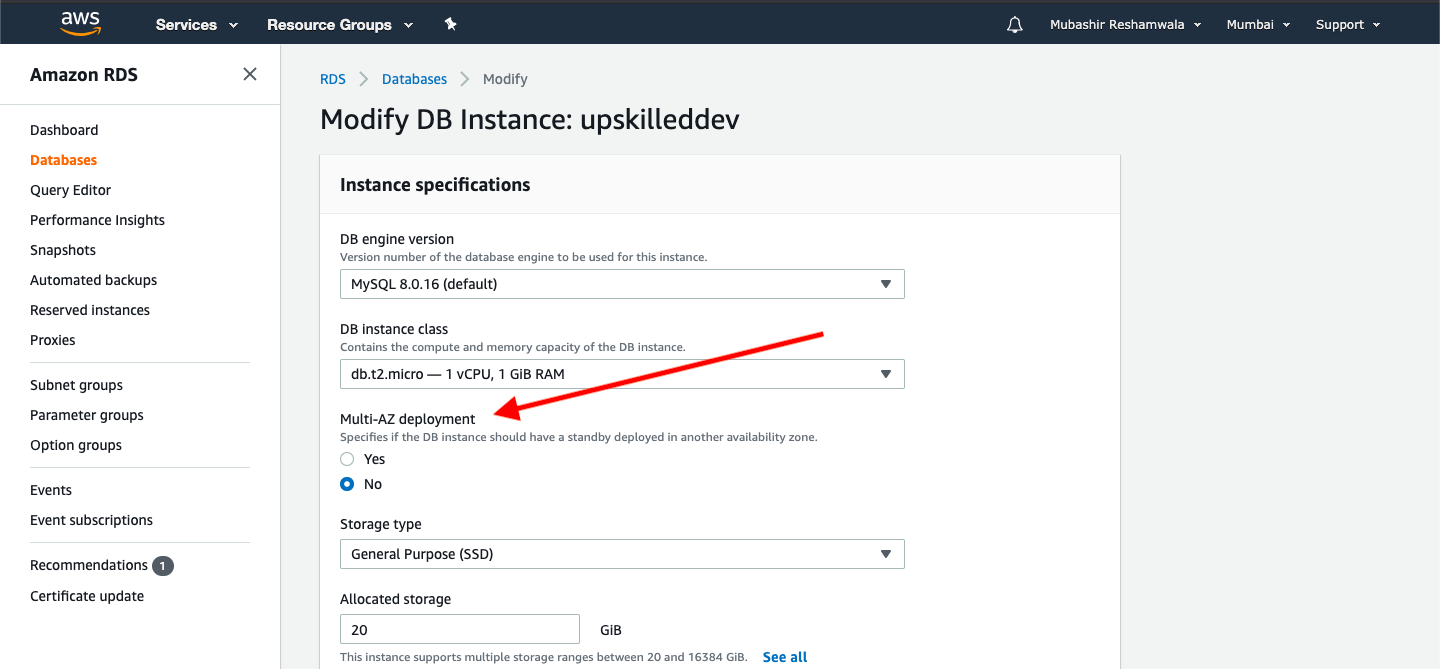Open Parameter groups in sidebar
The width and height of the screenshot is (1440, 669).
coord(87,415)
